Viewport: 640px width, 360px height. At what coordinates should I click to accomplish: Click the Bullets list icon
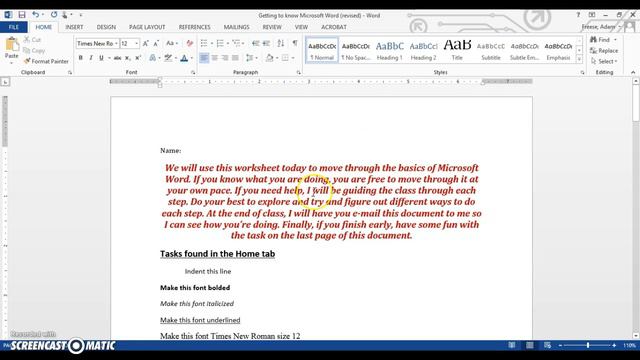[x=204, y=43]
